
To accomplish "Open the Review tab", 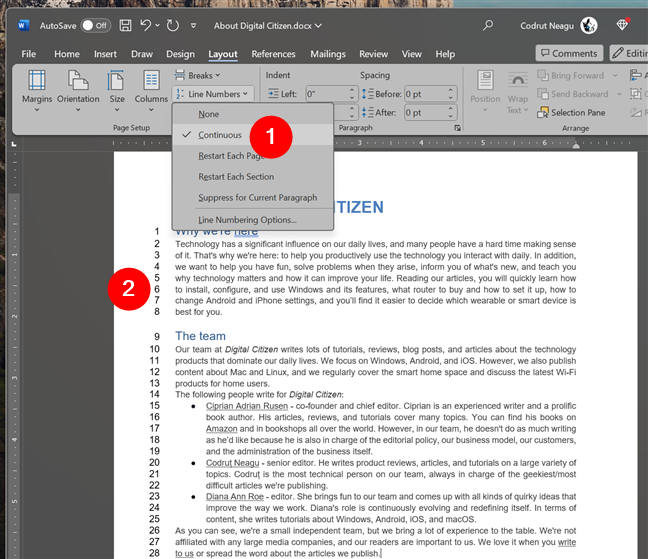I will [373, 54].
